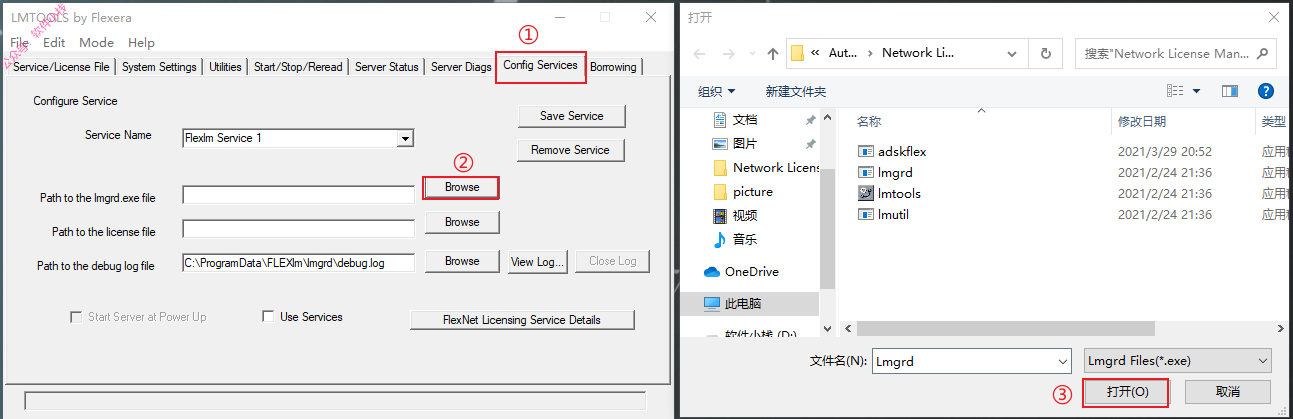
Task: Click the Save Service button
Action: coord(572,116)
